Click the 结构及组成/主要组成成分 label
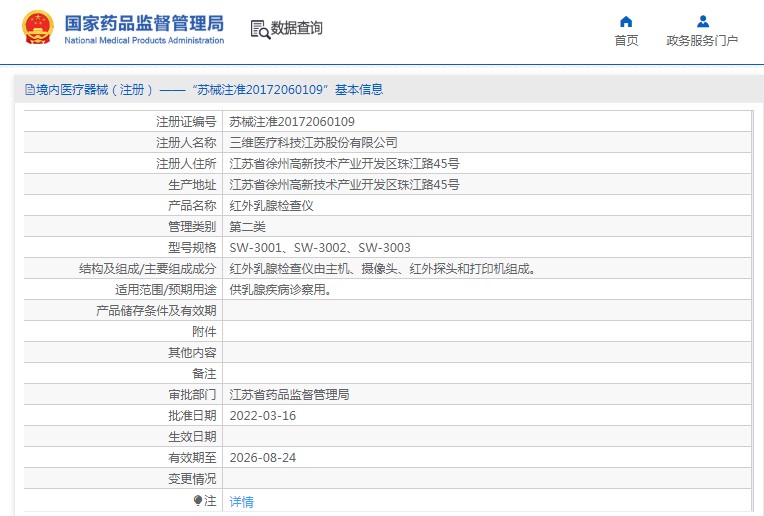Screen dimensions: 764x516 click(x=148, y=268)
